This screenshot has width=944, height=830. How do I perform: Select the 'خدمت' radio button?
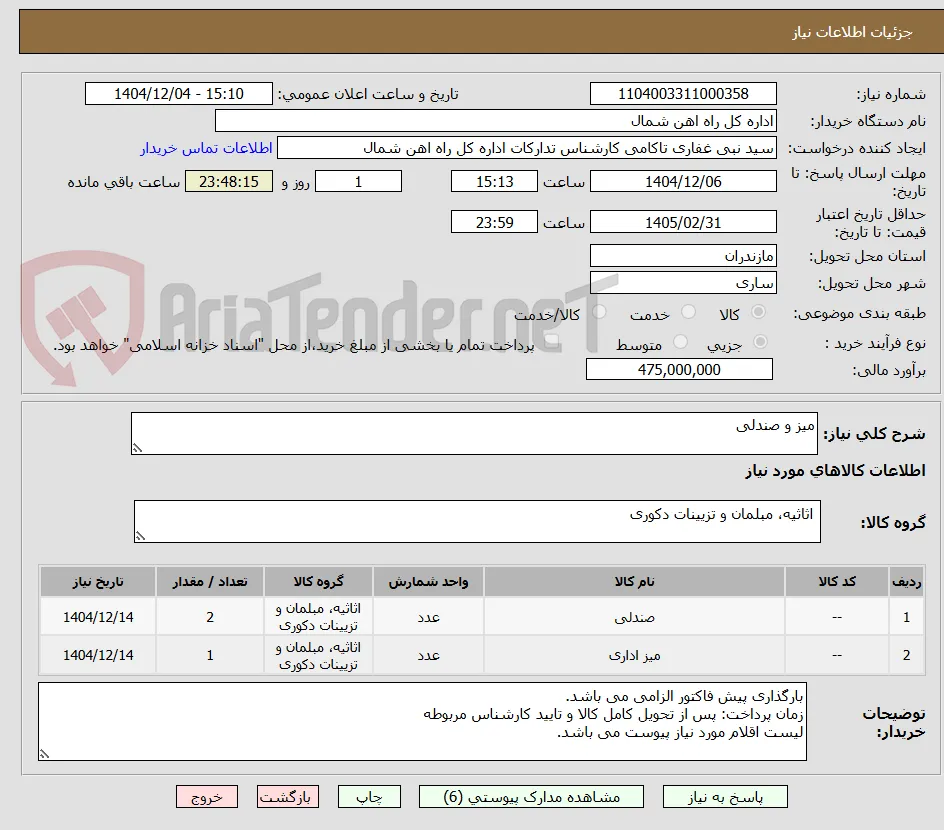[688, 312]
